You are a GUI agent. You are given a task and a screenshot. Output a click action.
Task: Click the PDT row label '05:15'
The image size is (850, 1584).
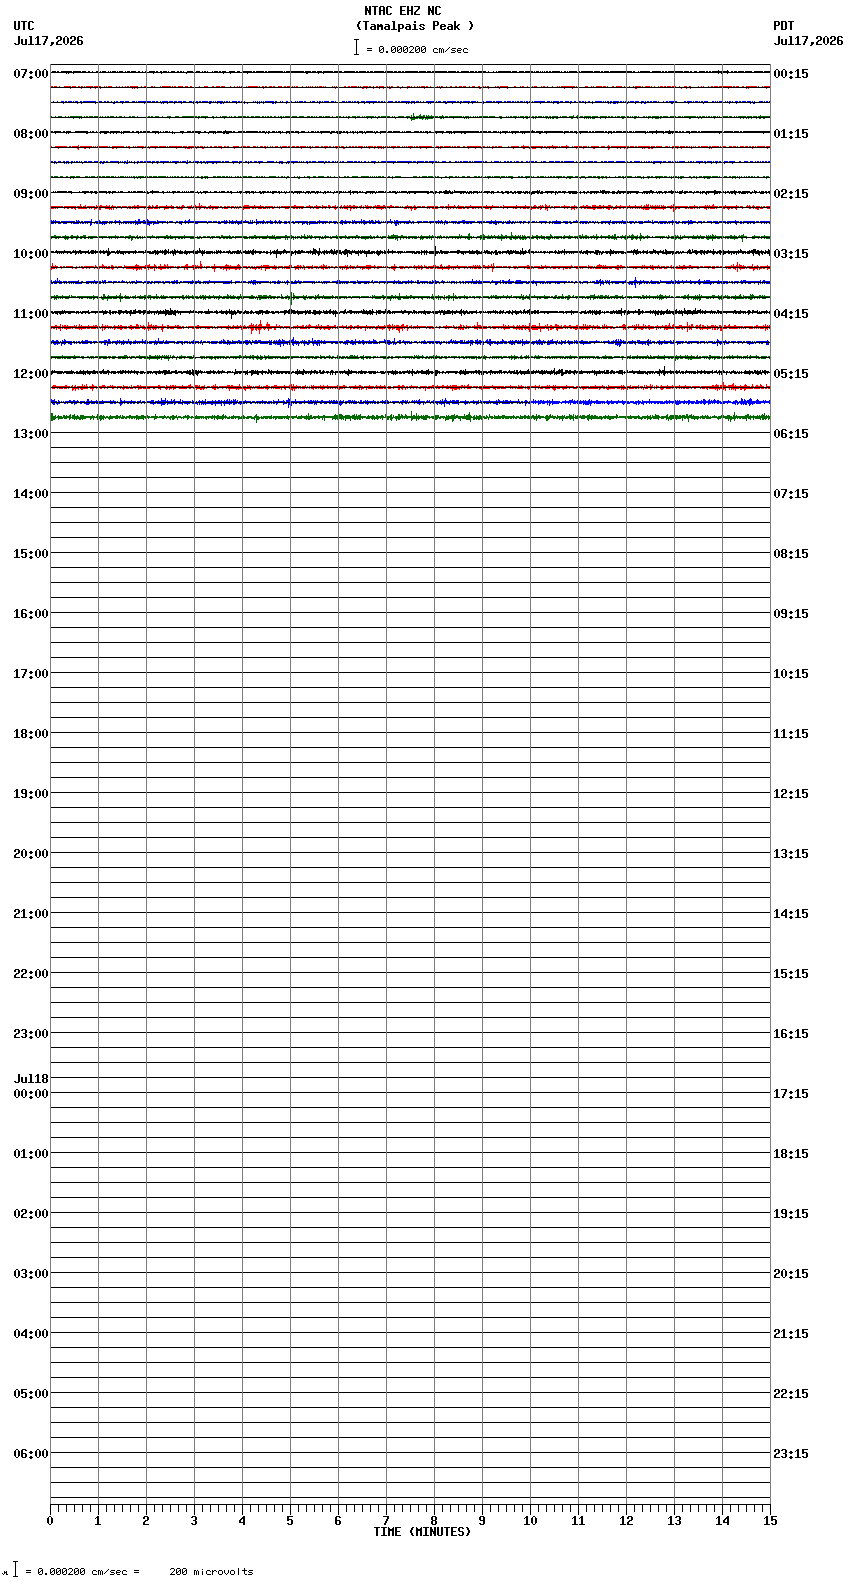point(791,374)
